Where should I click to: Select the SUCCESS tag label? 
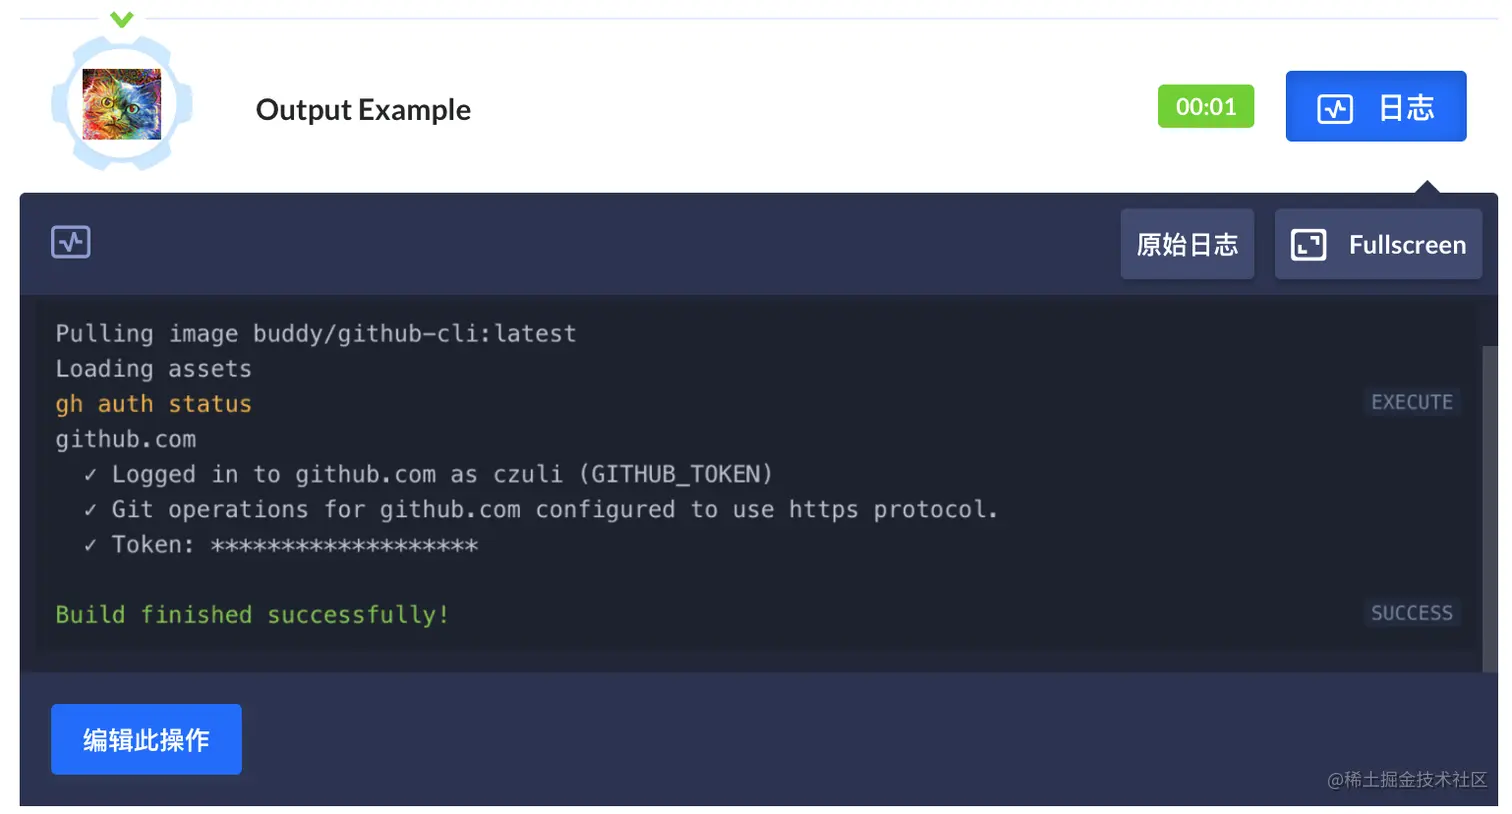pos(1412,613)
